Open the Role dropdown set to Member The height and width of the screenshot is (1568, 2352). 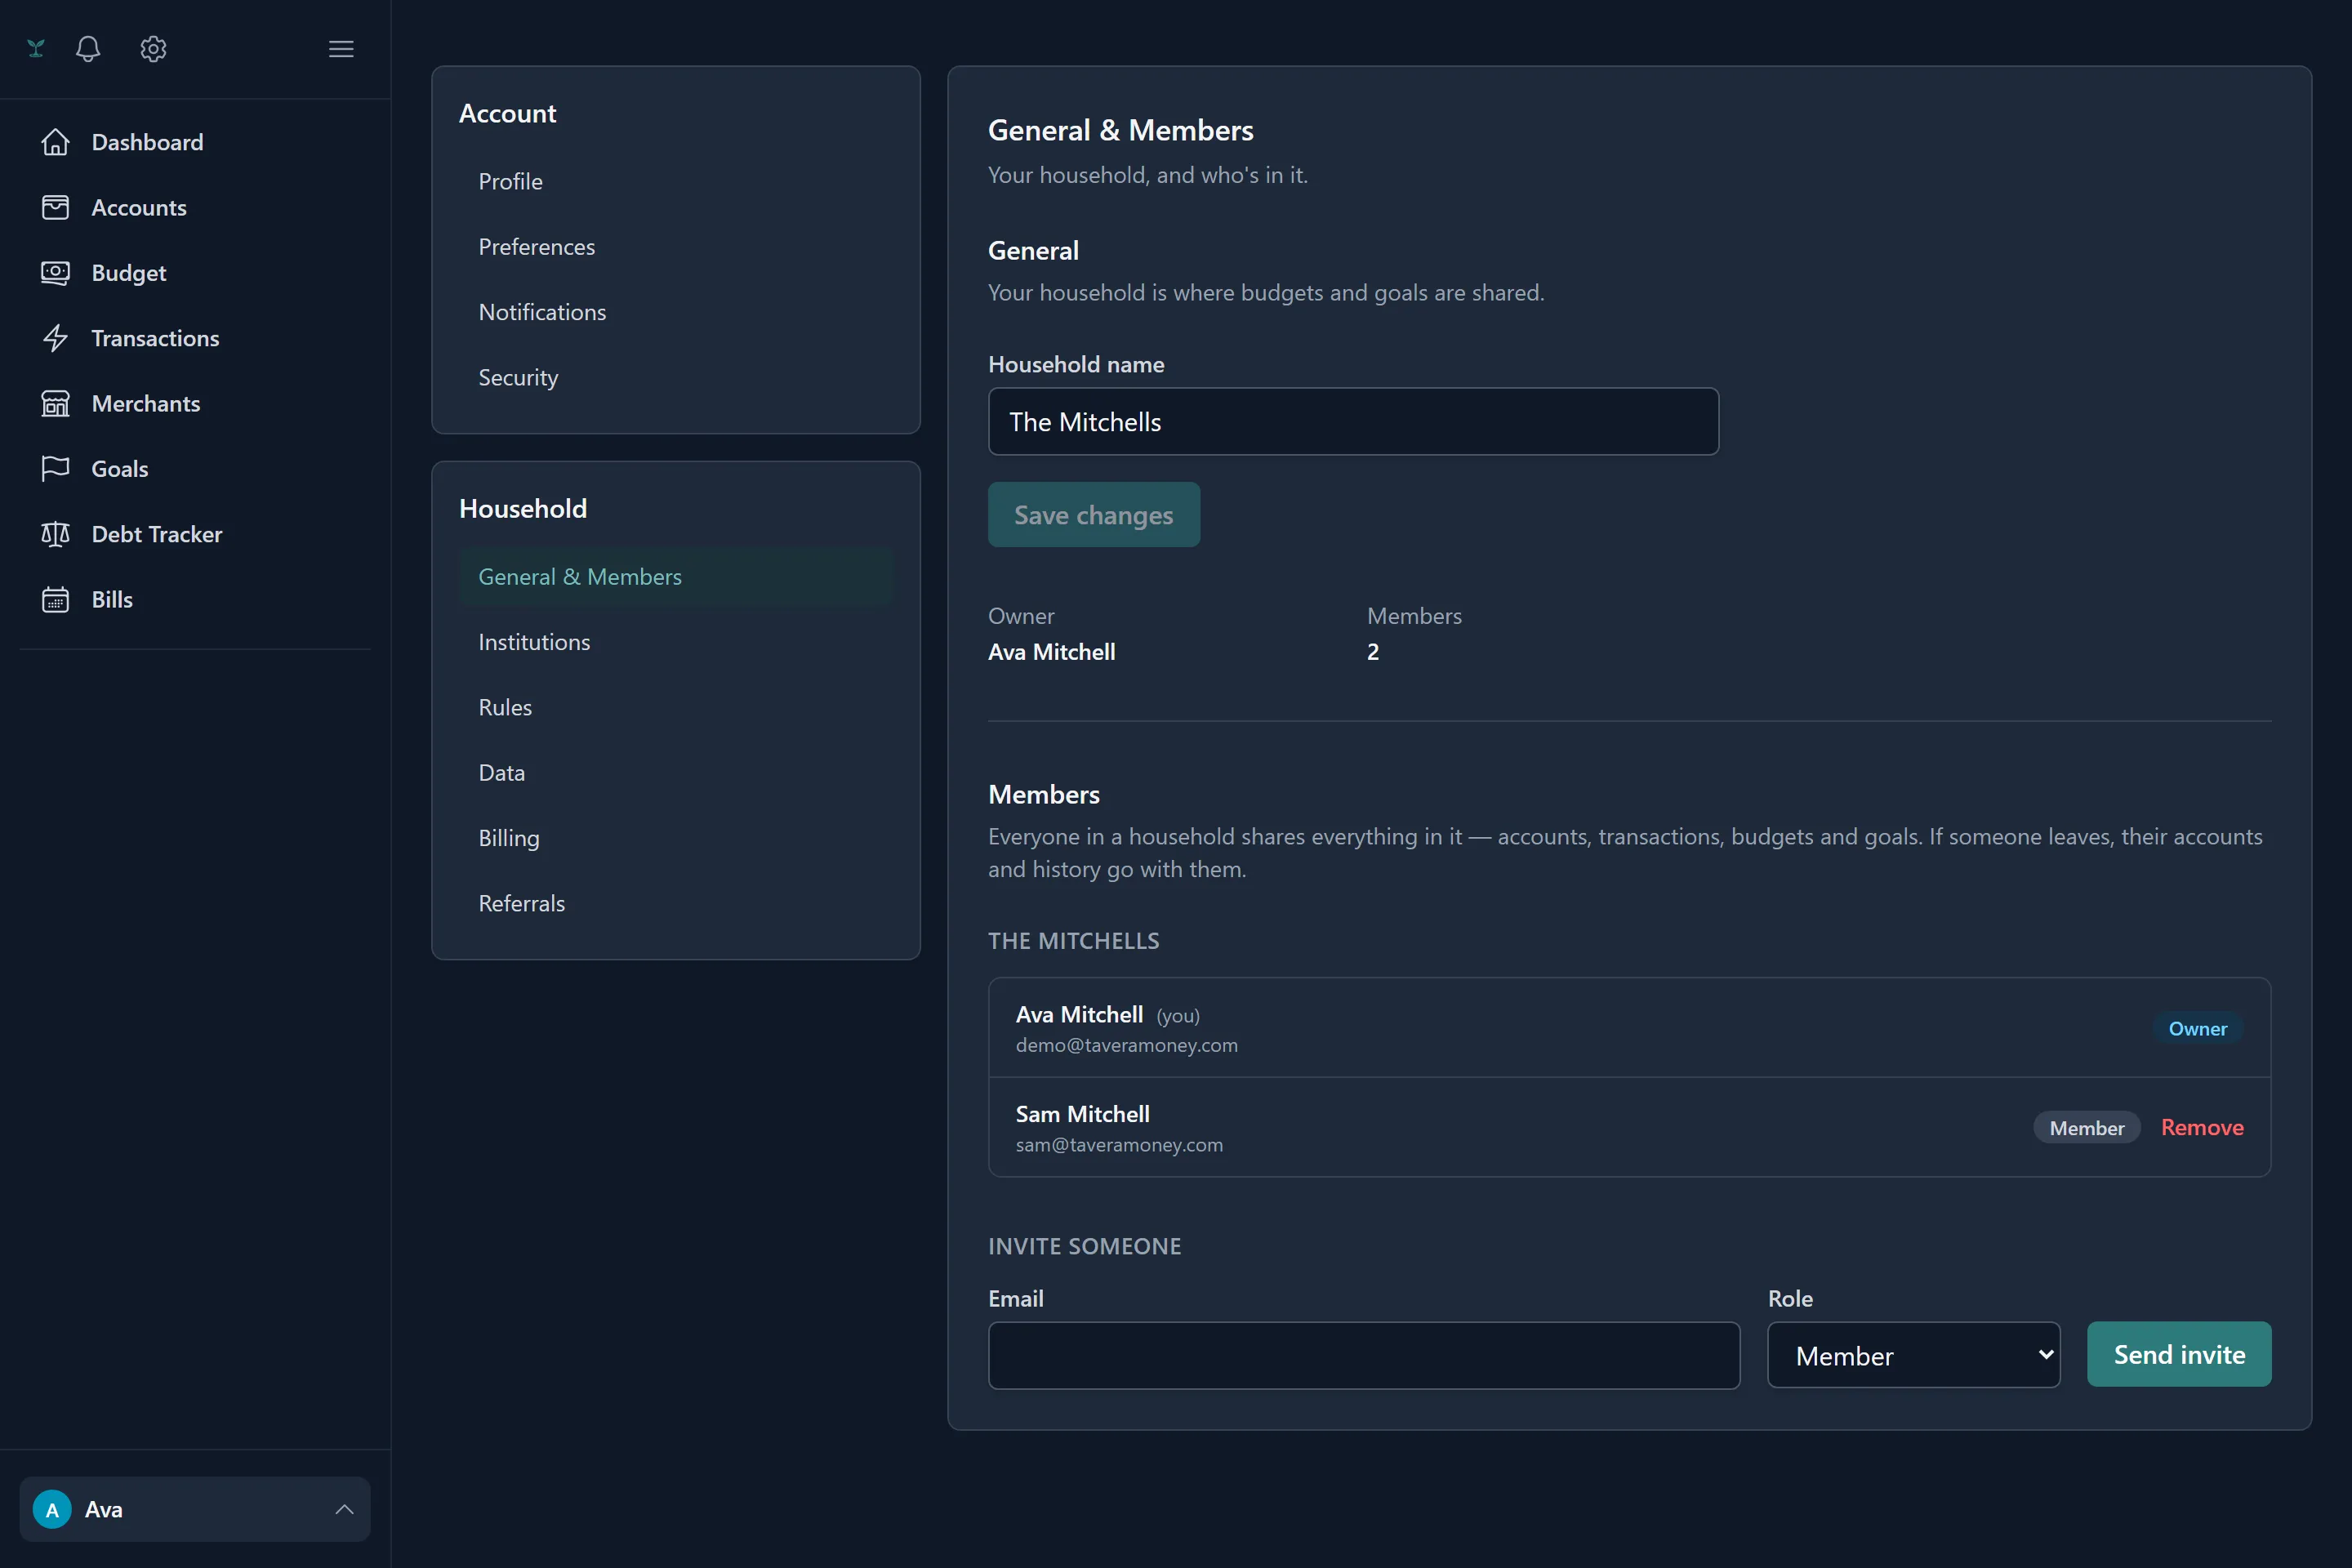pyautogui.click(x=1913, y=1355)
